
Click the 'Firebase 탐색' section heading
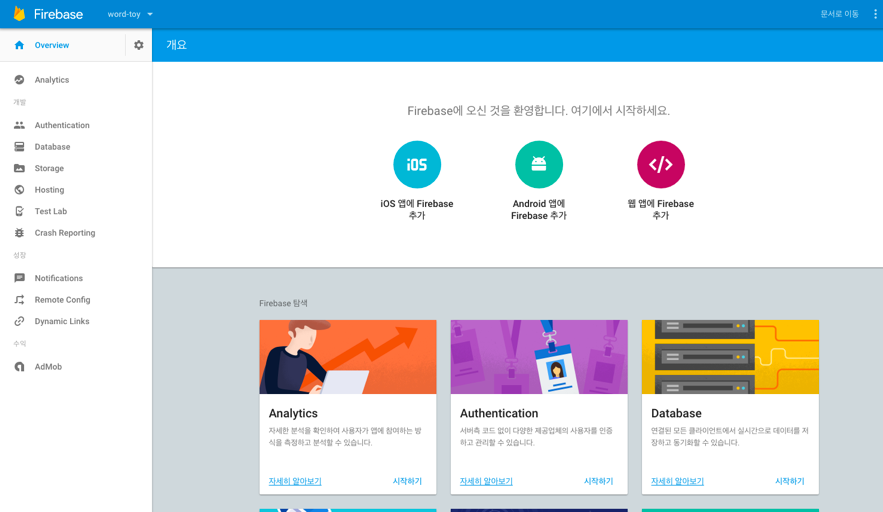coord(283,303)
